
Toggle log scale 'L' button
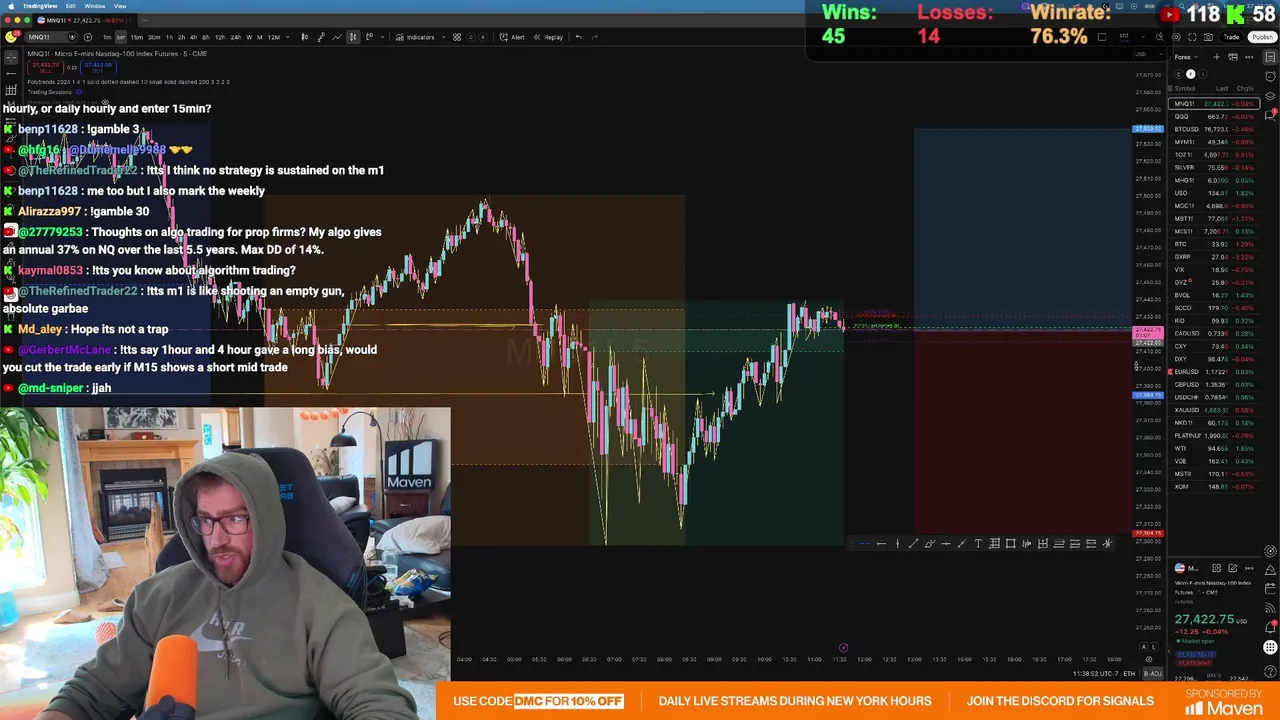[x=1153, y=647]
